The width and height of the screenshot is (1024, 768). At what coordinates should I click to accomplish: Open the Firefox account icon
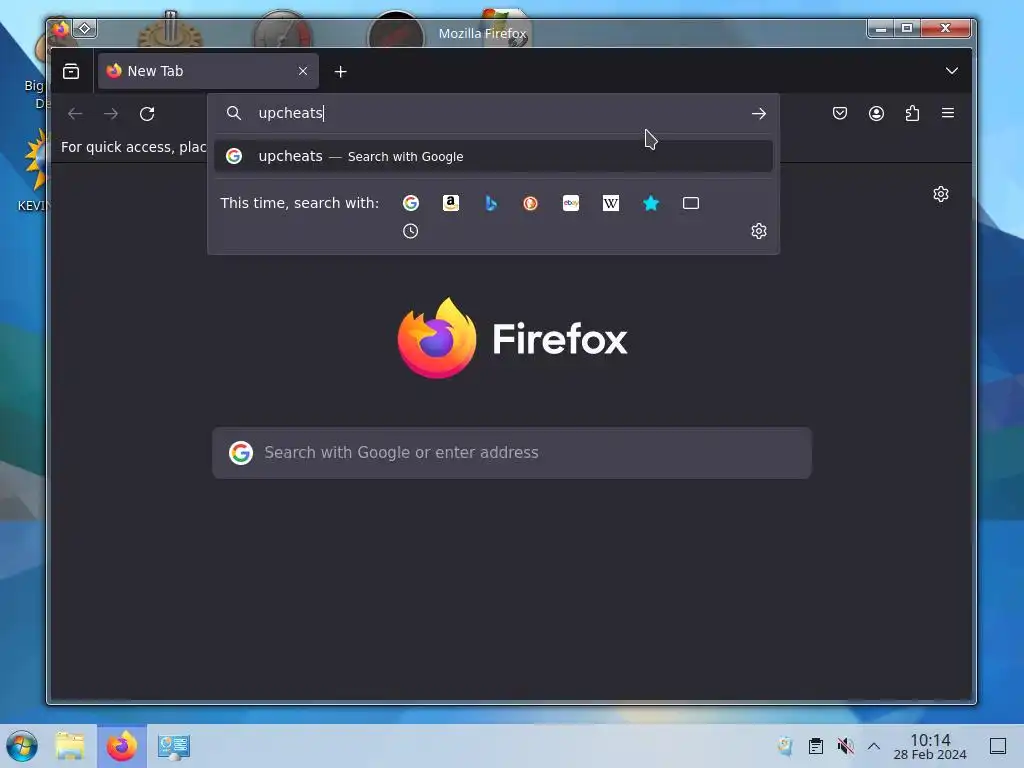click(876, 114)
